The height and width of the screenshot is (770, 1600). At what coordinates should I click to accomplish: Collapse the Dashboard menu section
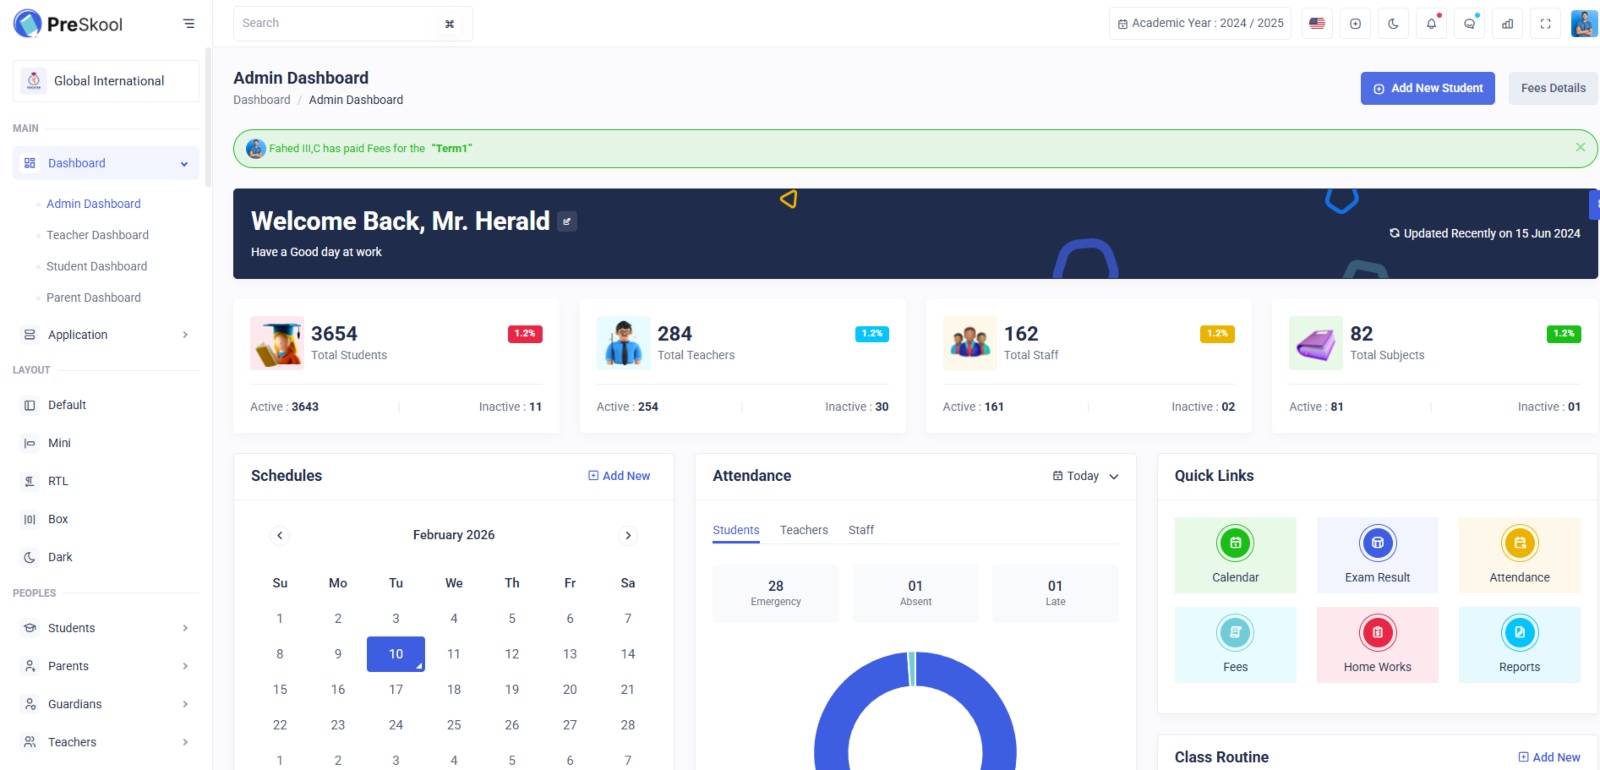[106, 163]
